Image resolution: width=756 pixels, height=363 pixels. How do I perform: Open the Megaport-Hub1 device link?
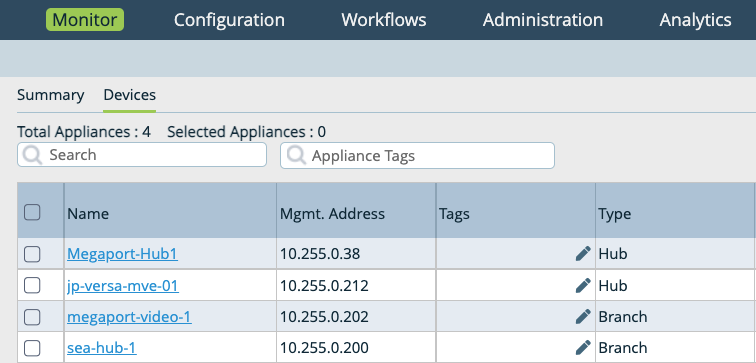tap(122, 254)
